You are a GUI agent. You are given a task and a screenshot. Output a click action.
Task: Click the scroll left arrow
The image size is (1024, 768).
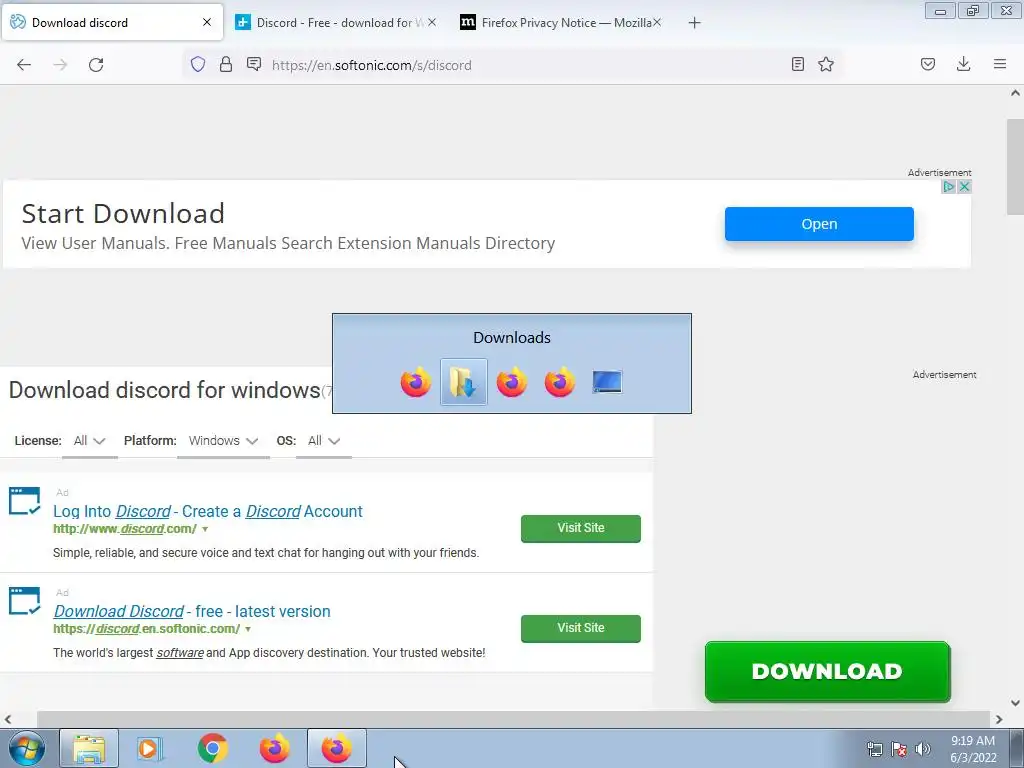coord(7,719)
